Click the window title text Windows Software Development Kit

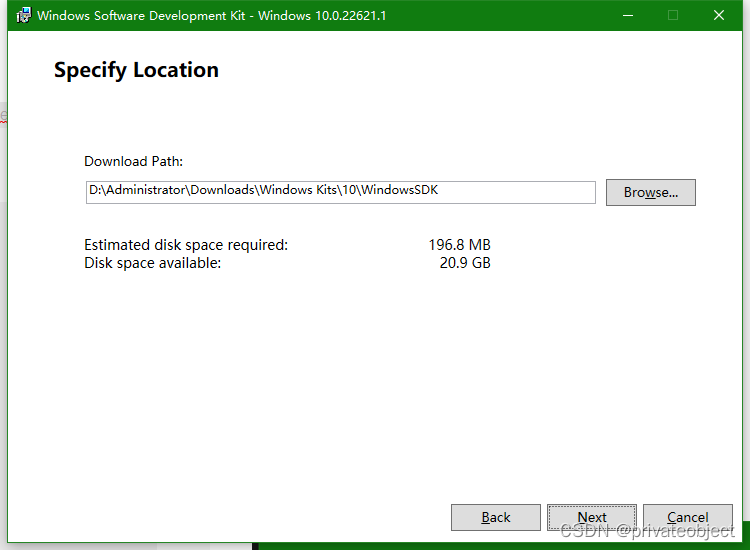pos(141,16)
